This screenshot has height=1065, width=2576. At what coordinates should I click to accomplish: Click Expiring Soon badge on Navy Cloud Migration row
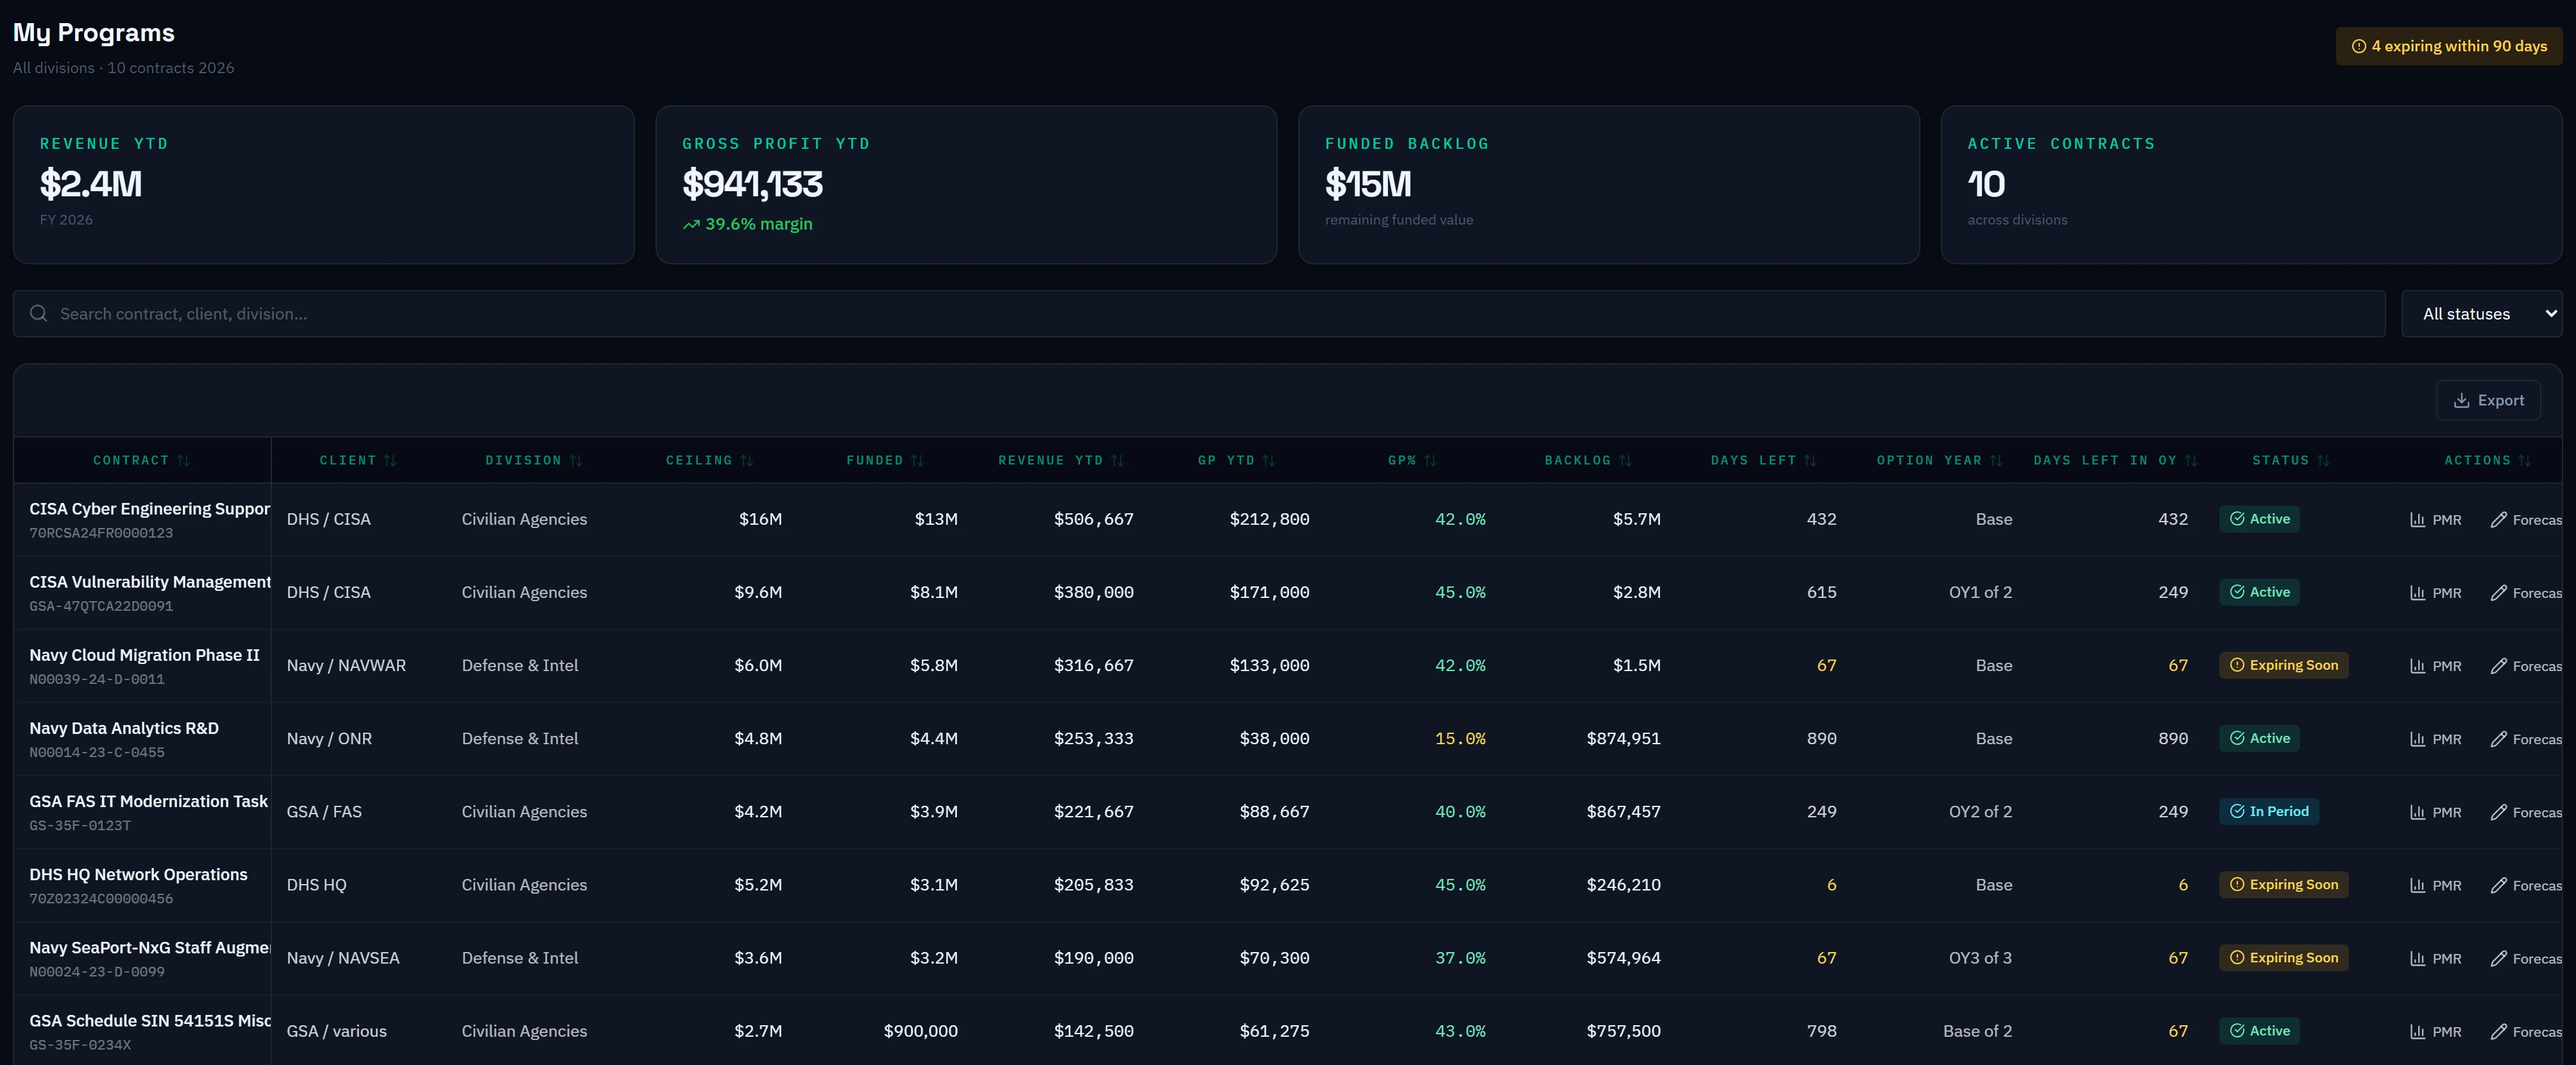[2283, 665]
